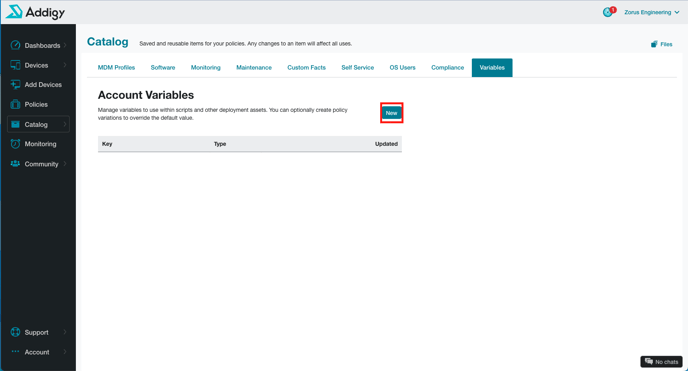This screenshot has width=688, height=371.
Task: Expand the Catalog sidebar chevron
Action: point(65,125)
